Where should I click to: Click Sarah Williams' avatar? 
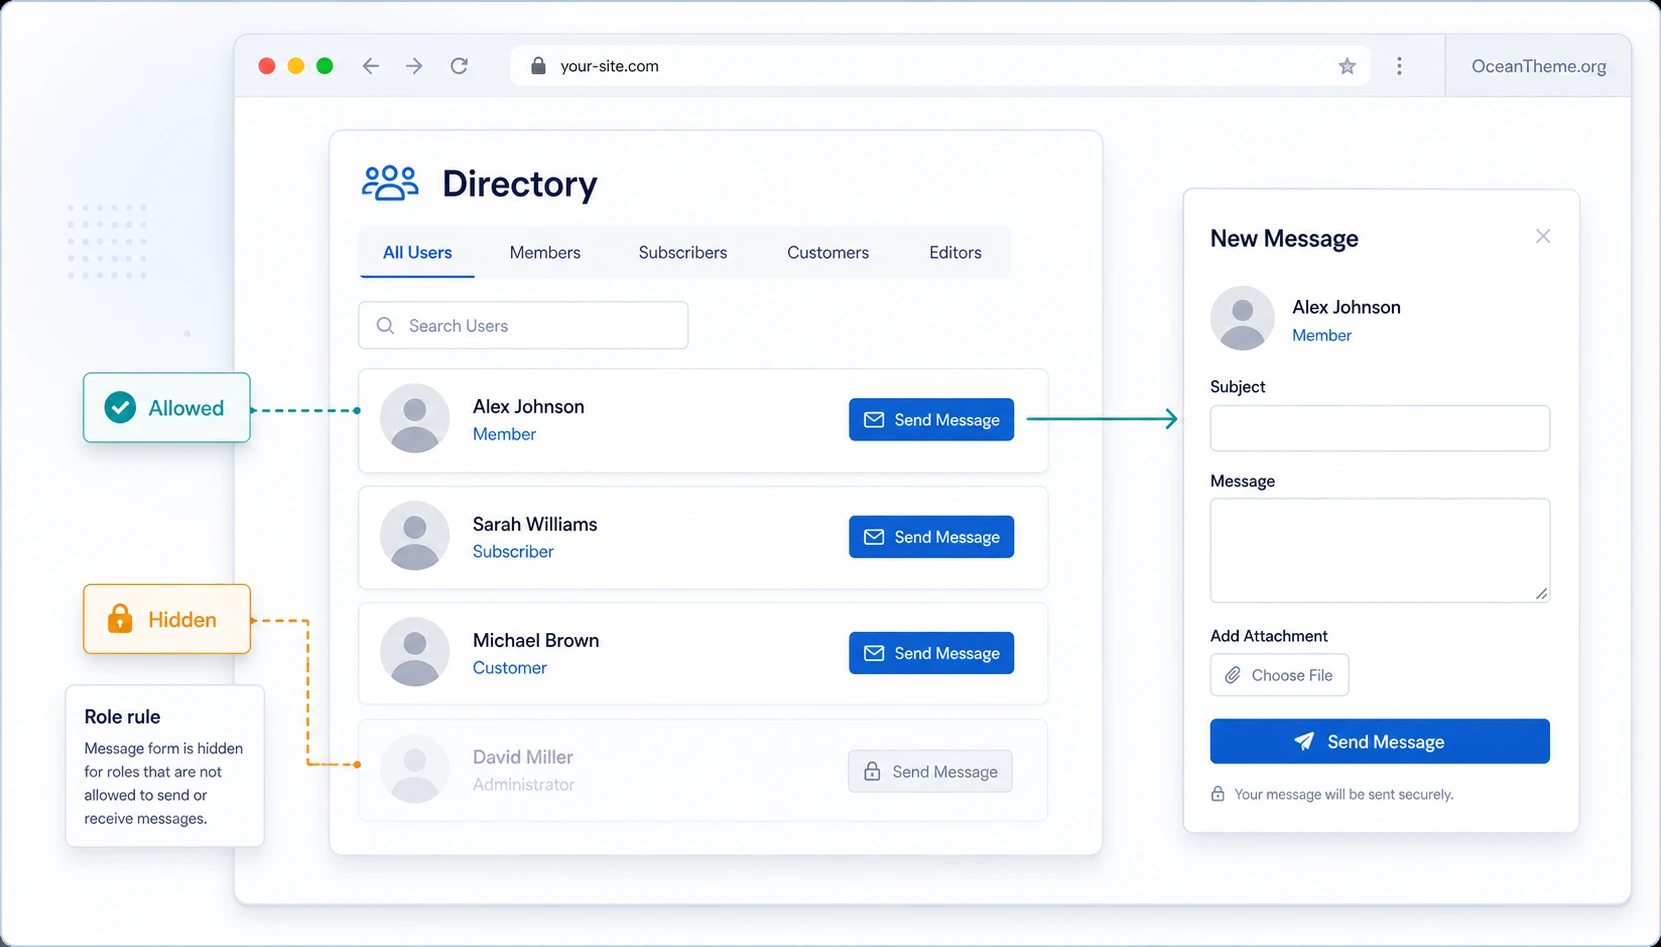click(414, 536)
